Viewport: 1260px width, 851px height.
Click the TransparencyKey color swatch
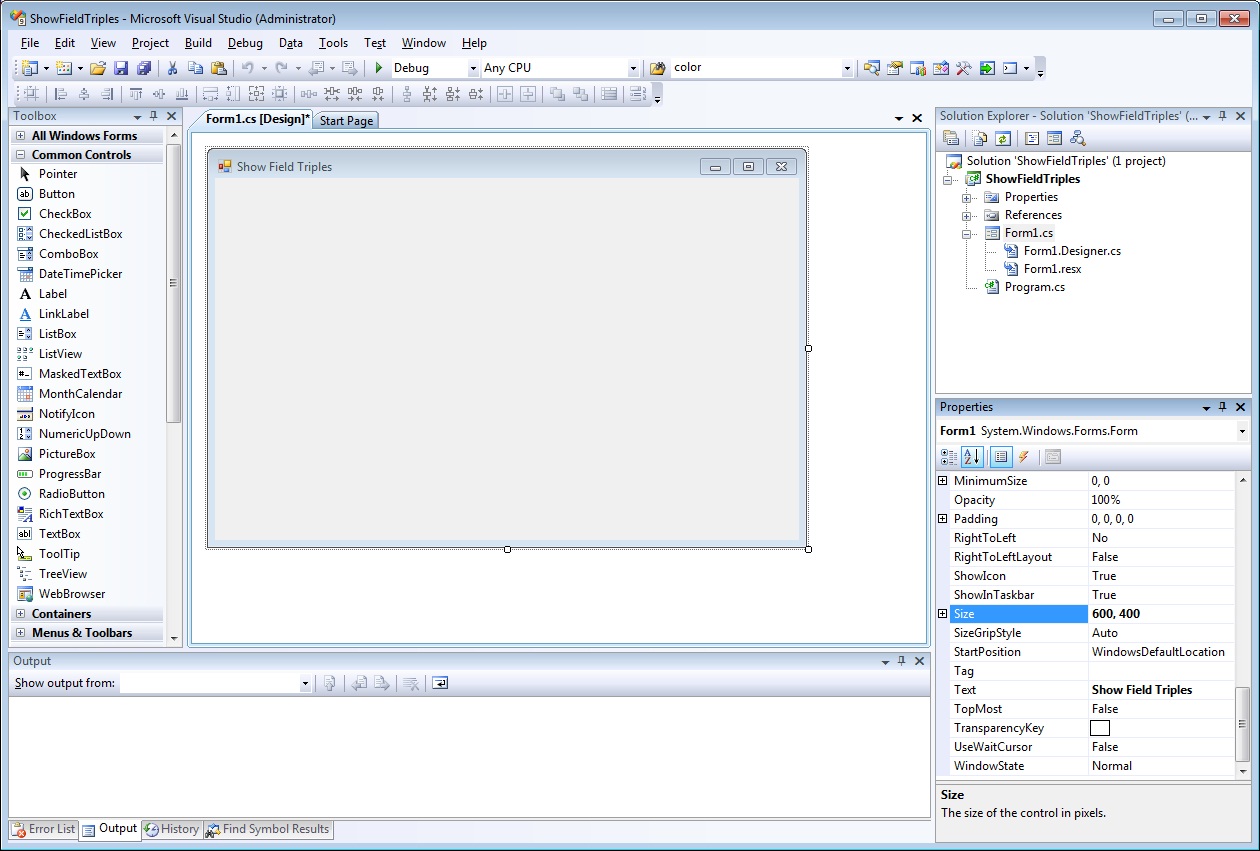[1099, 727]
